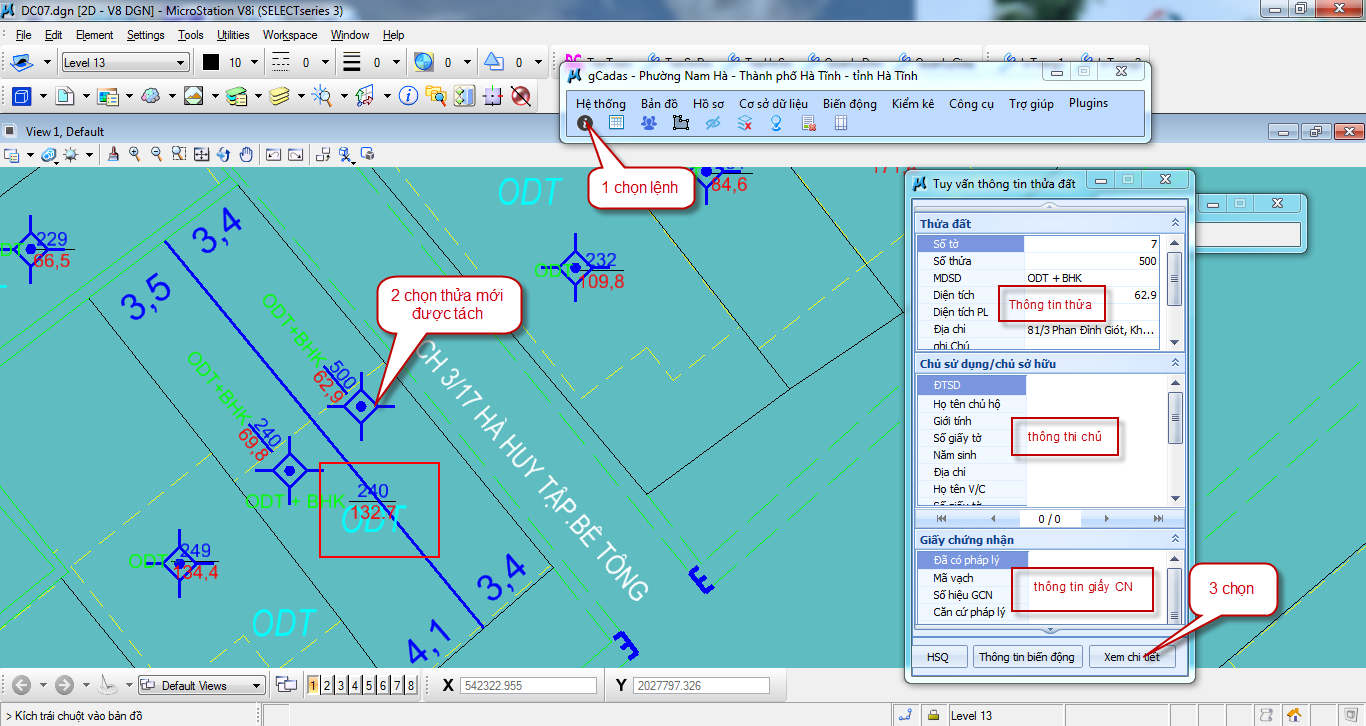Click the gCadas owners group icon

[x=649, y=123]
